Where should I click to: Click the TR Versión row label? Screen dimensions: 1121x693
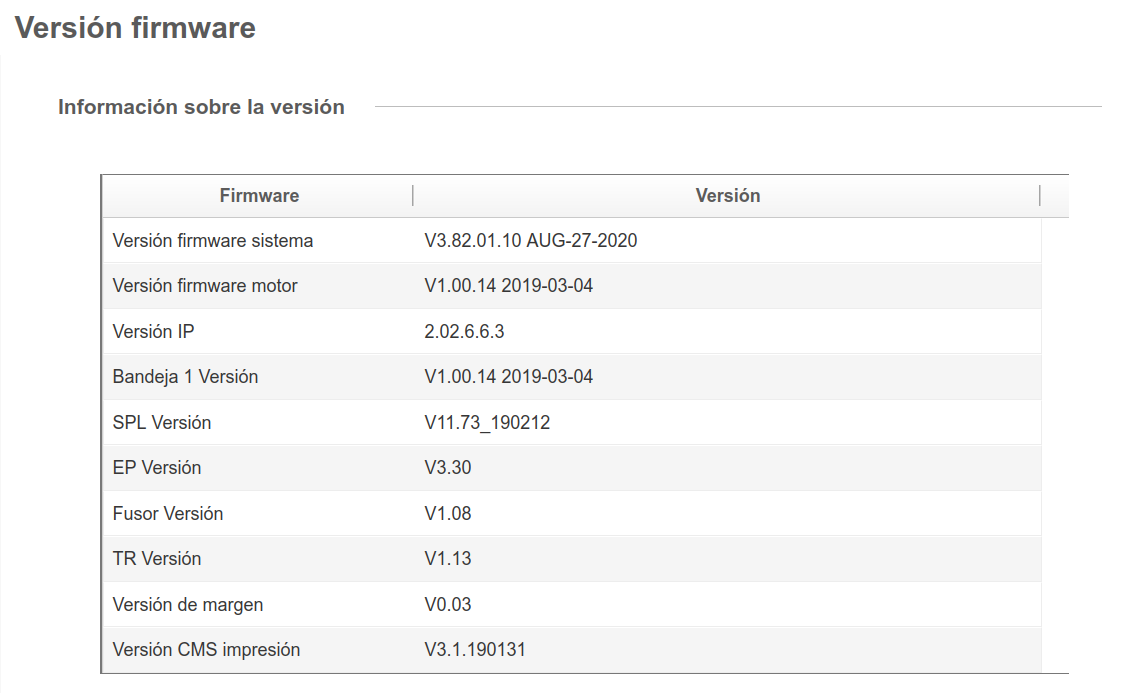[x=157, y=559]
